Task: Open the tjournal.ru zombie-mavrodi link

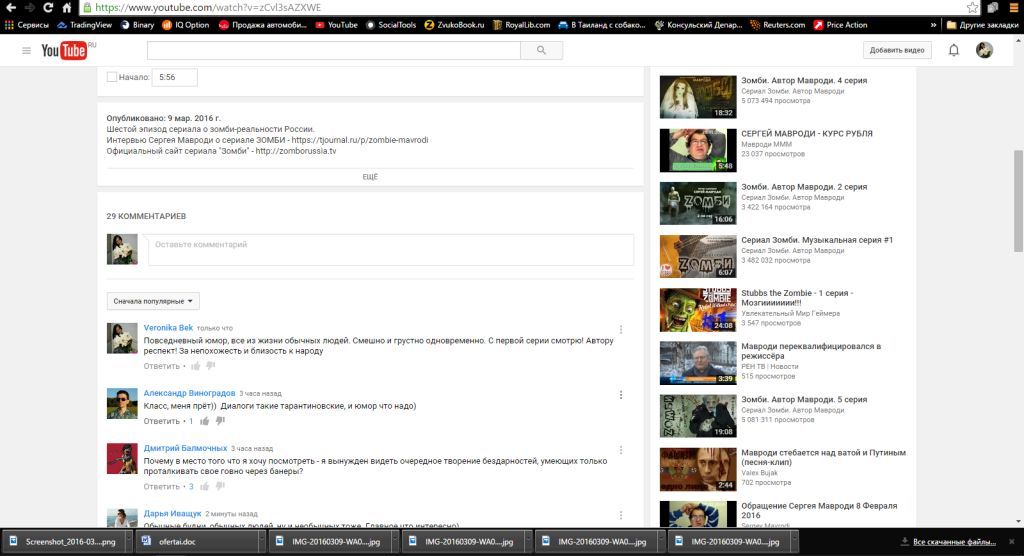Action: (360, 140)
